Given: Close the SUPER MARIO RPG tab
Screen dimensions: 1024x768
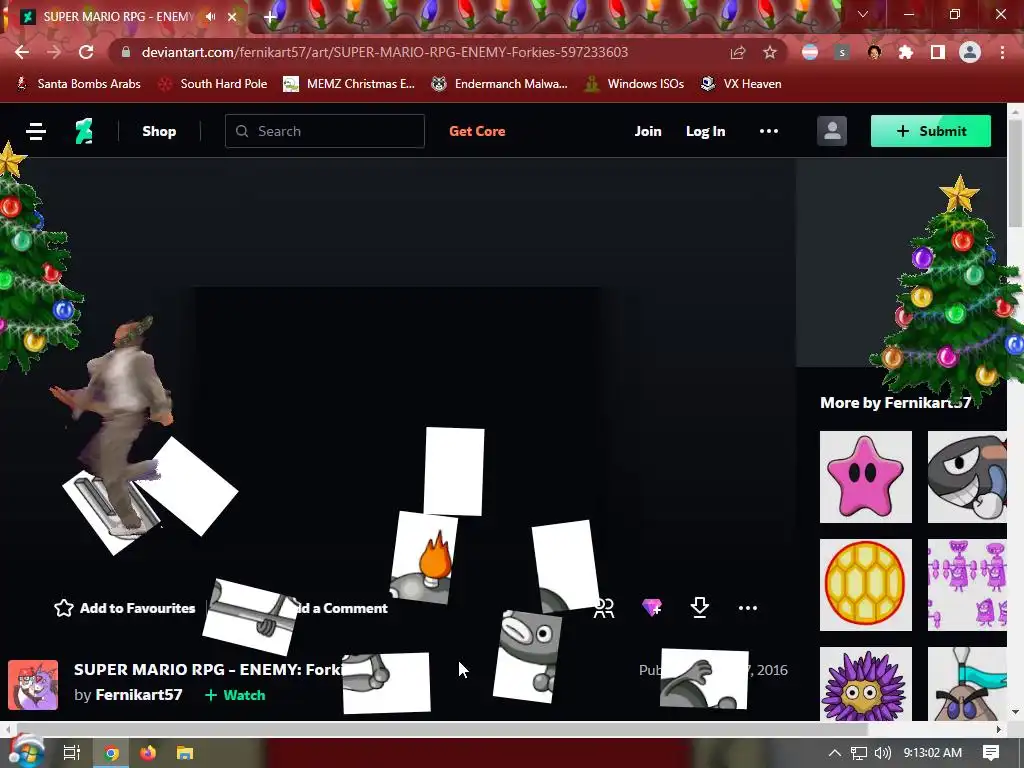Looking at the screenshot, I should pyautogui.click(x=232, y=17).
